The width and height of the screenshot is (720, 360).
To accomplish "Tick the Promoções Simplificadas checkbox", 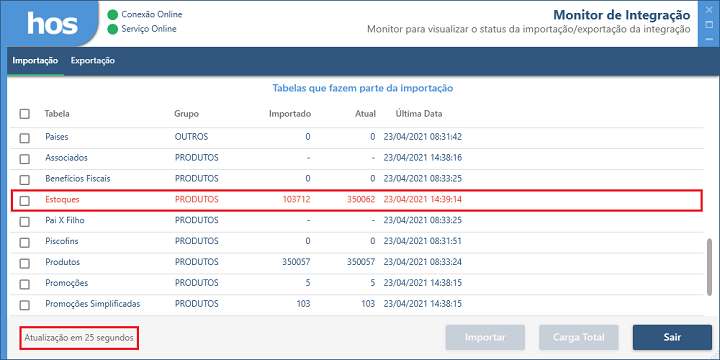I will coord(24,305).
